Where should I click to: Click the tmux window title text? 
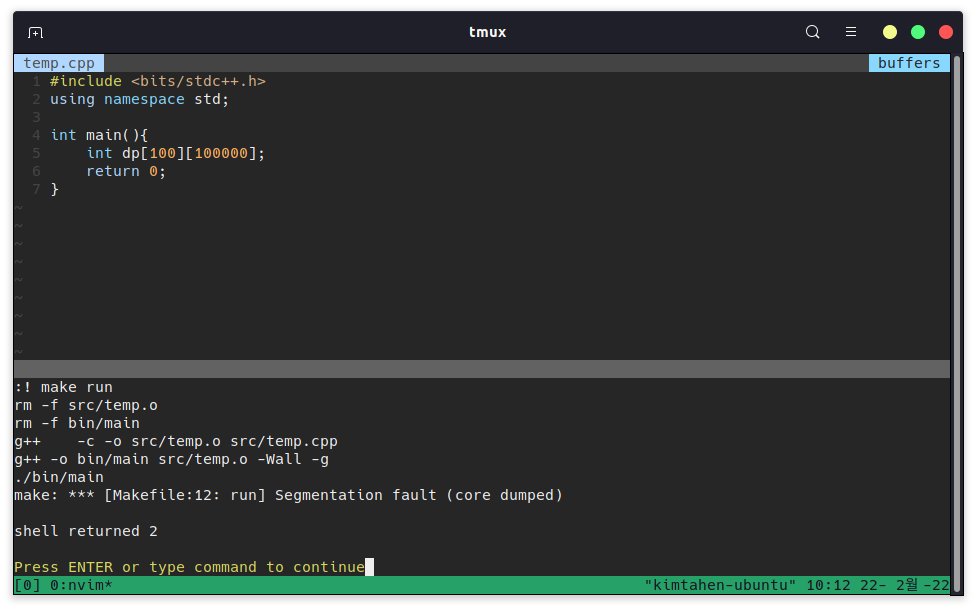487,32
